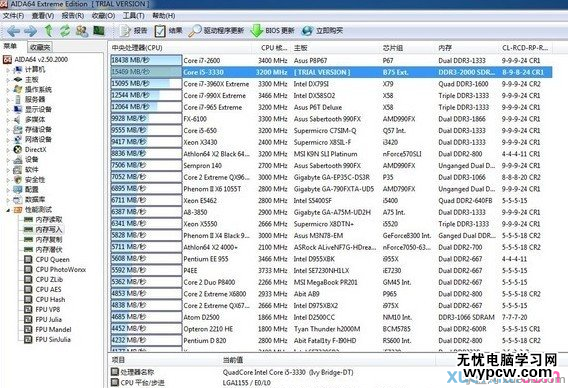Screen dimensions: 568x388
Task: Click the 18438 MB/秒 result bar
Action: point(146,61)
